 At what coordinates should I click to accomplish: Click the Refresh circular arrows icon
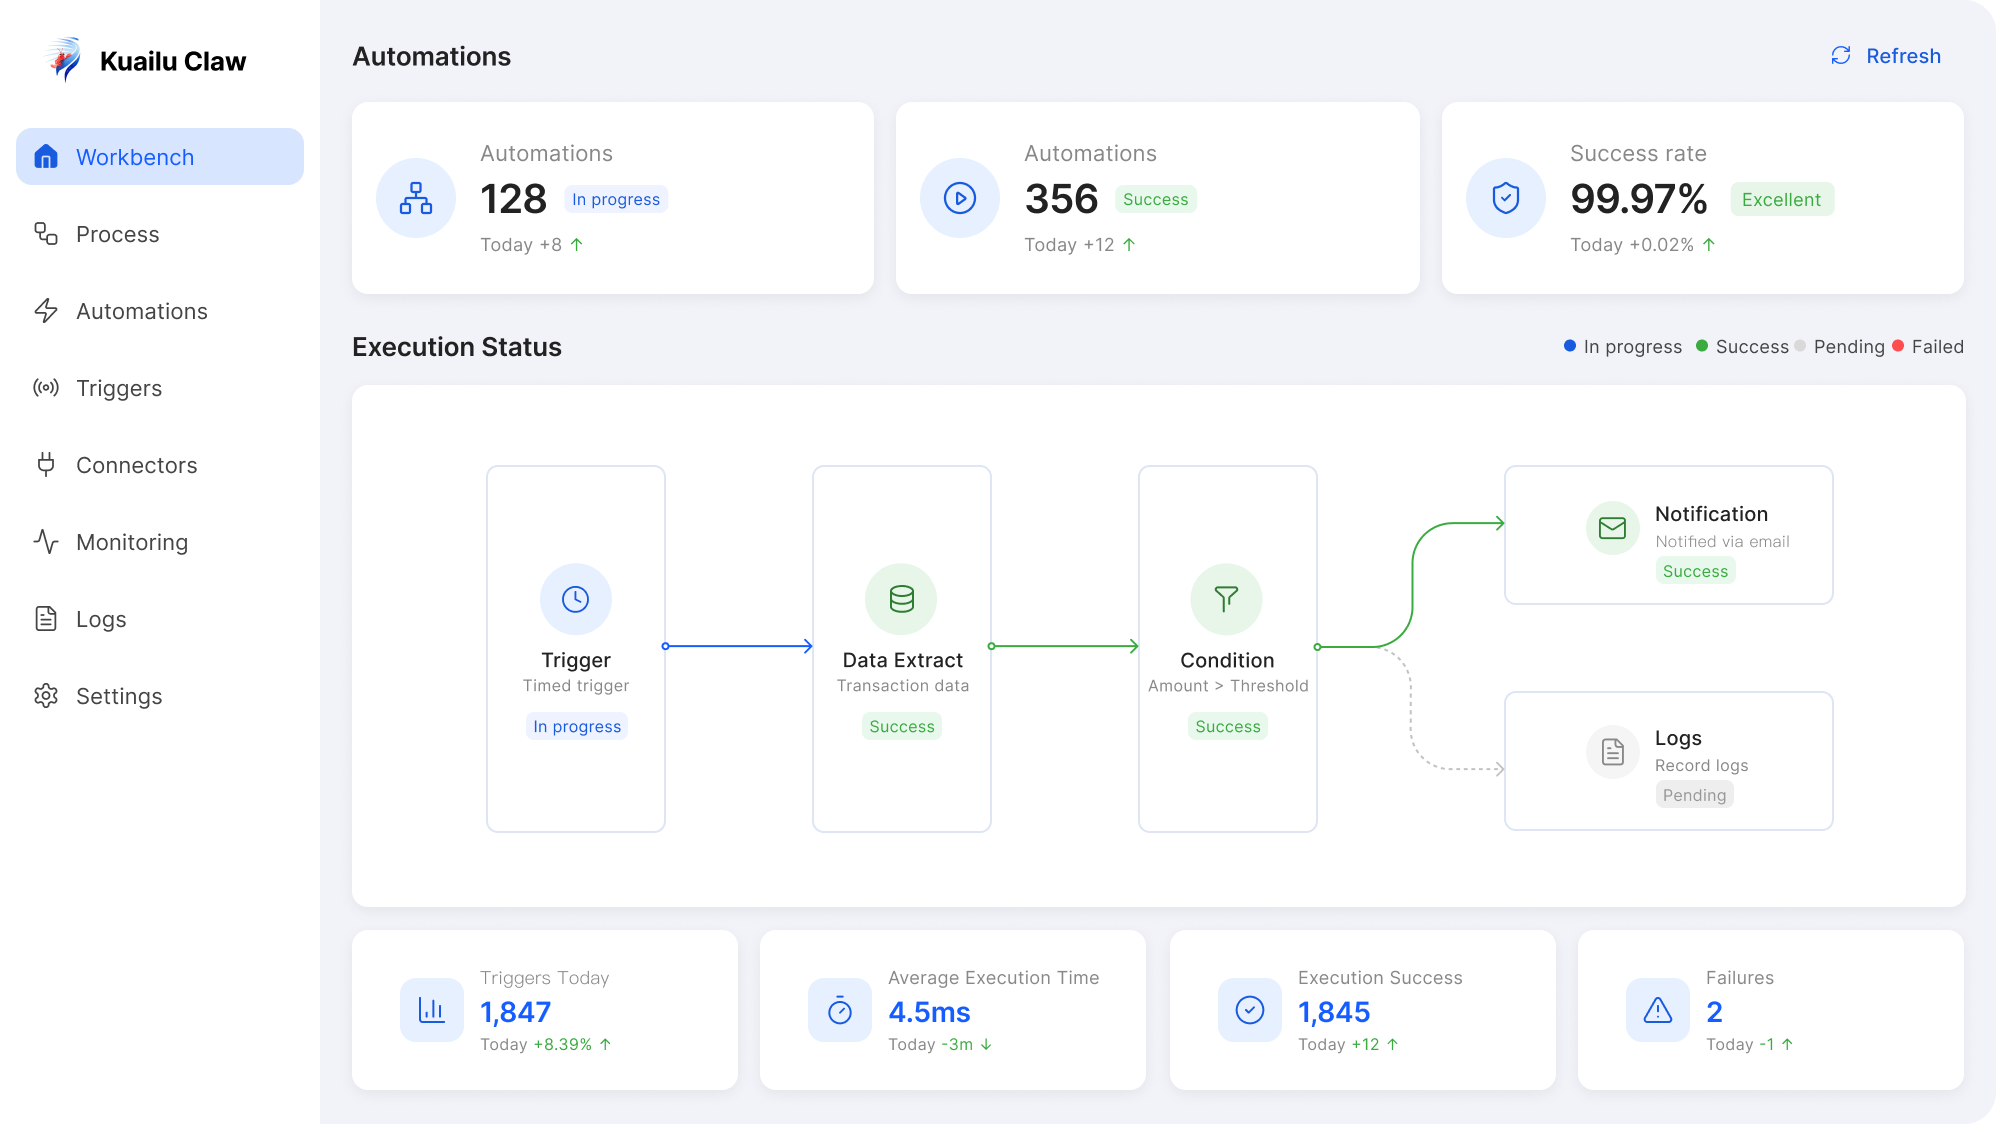pos(1841,56)
